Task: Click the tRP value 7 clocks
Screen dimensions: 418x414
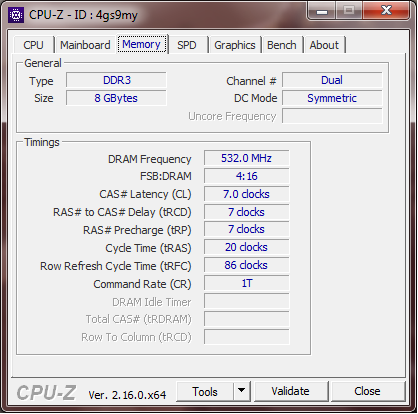Action: click(247, 229)
